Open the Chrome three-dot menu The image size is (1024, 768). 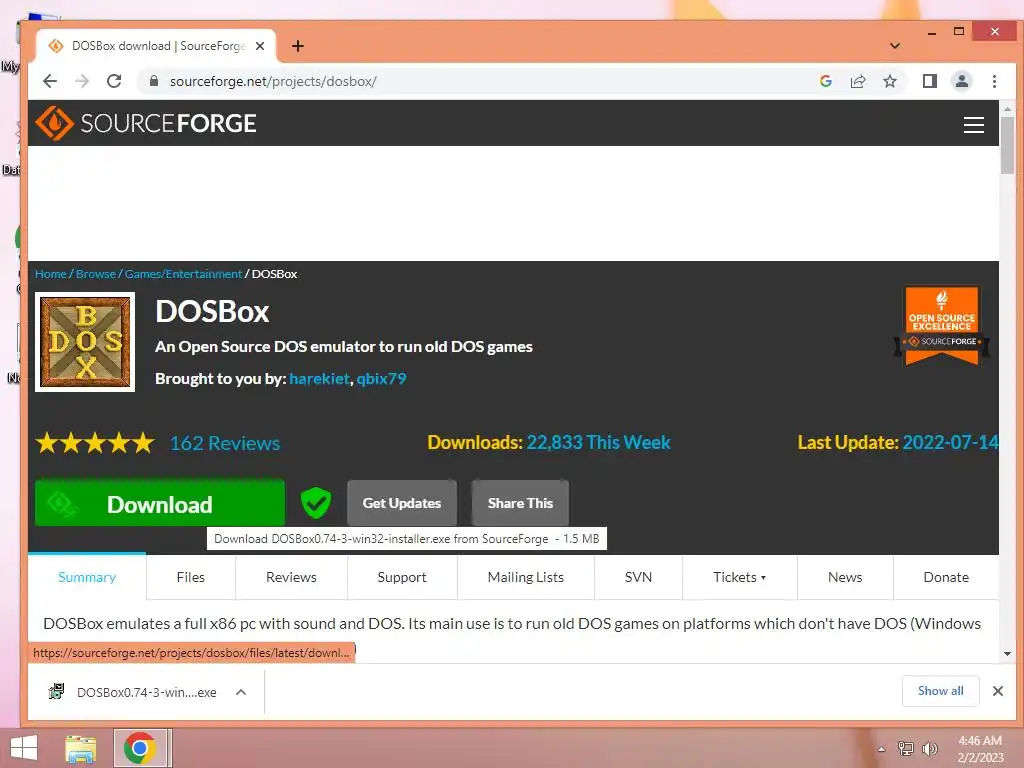[x=994, y=81]
